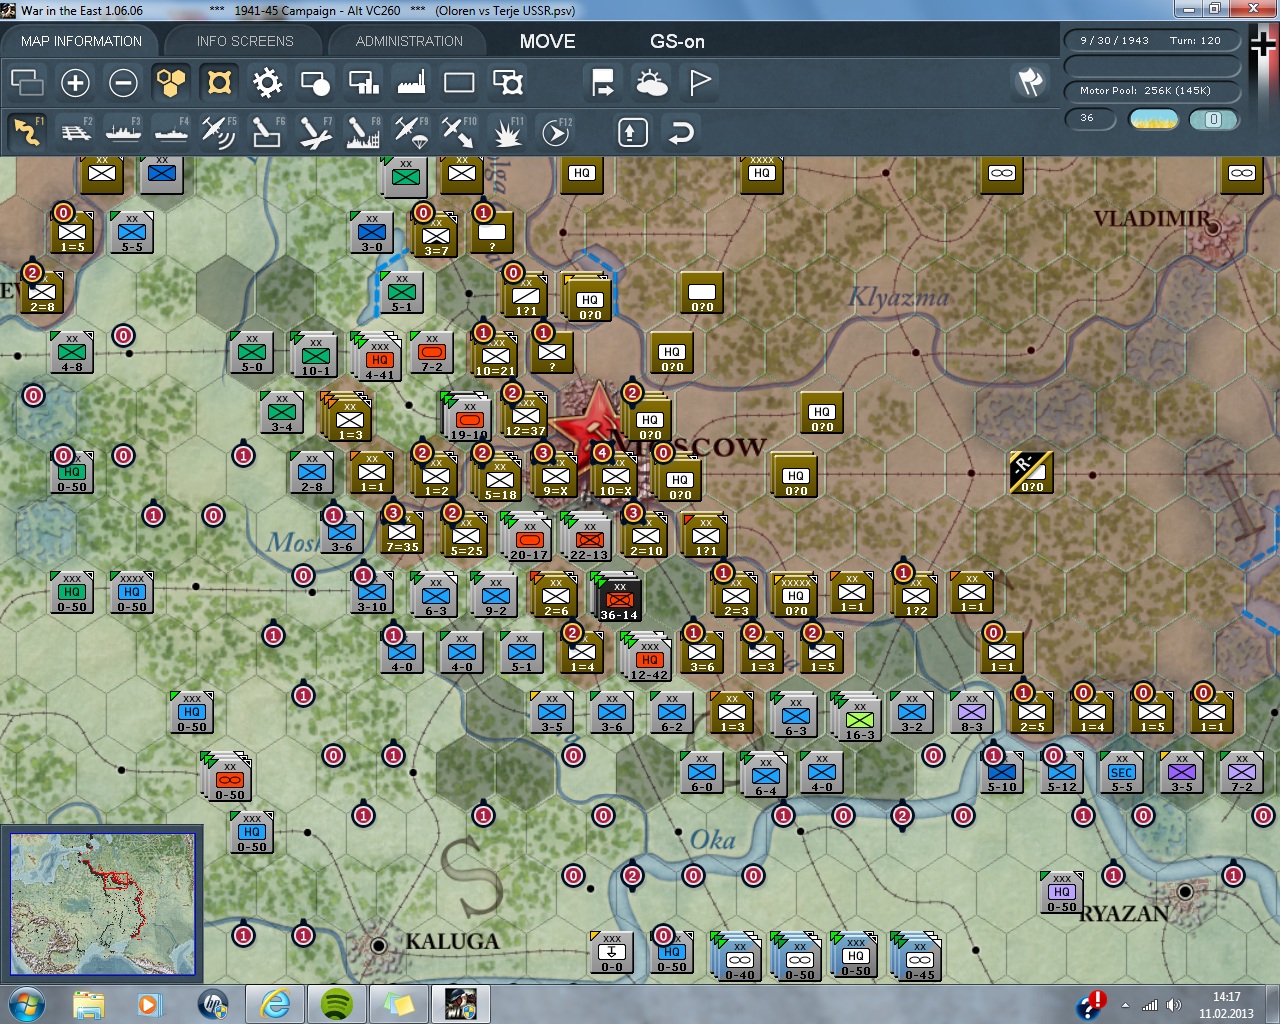Select the SEC 5-5 security unit
Viewport: 1280px width, 1024px height.
click(x=1122, y=773)
